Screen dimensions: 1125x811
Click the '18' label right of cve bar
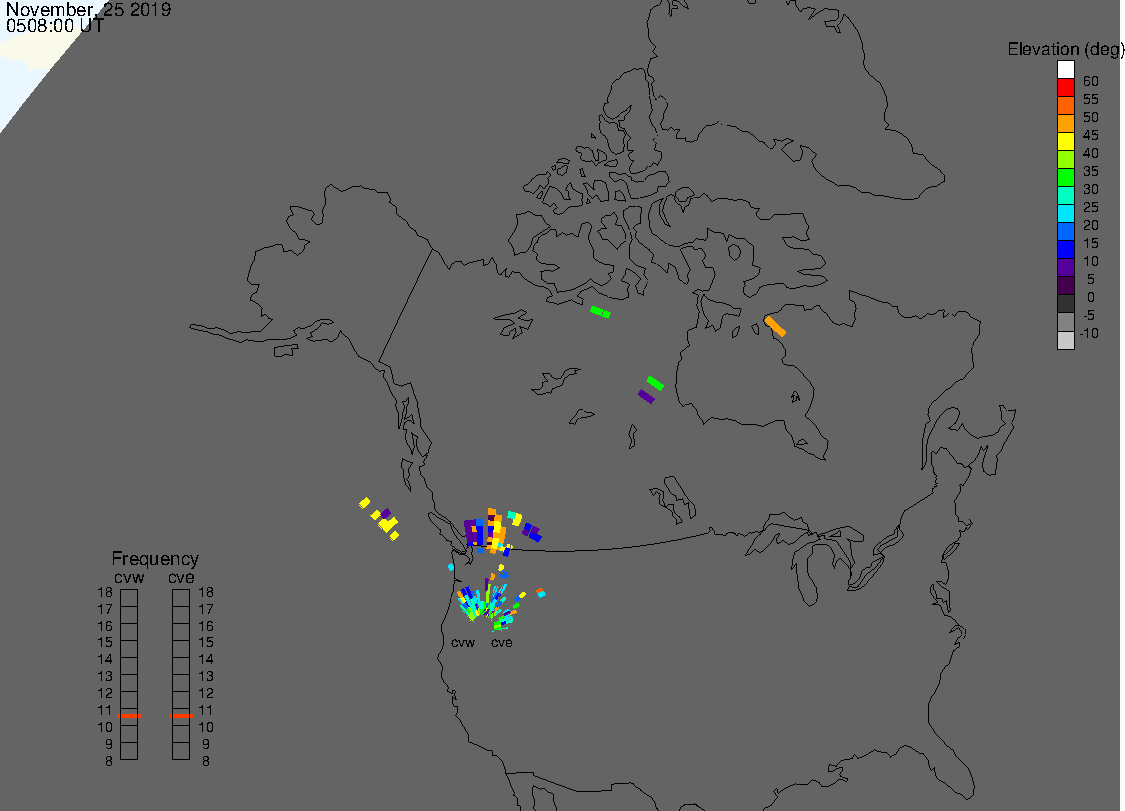tap(206, 592)
